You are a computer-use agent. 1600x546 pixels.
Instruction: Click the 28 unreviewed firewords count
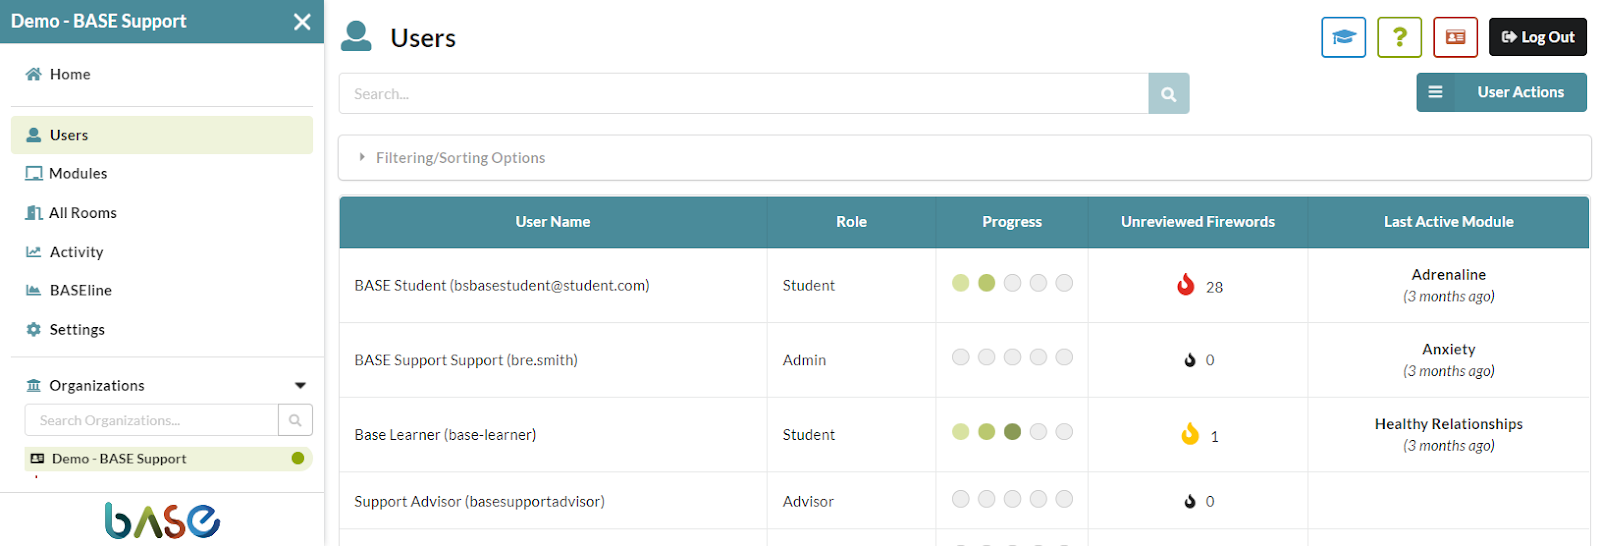[x=1214, y=287]
